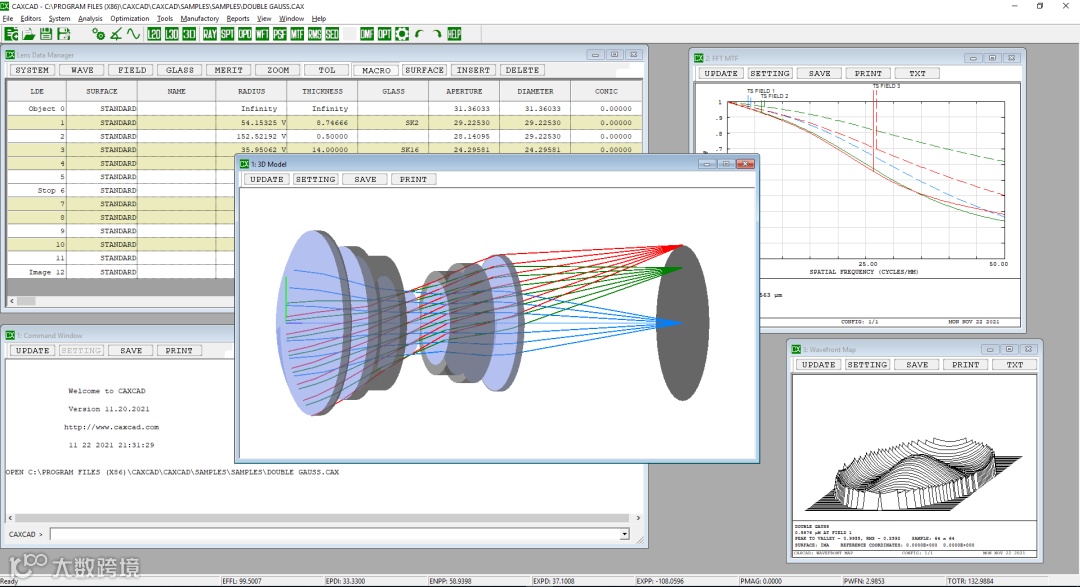Screen dimensions: 1080x587
Task: Click UPDATE in the FFT MTF window
Action: [x=721, y=74]
